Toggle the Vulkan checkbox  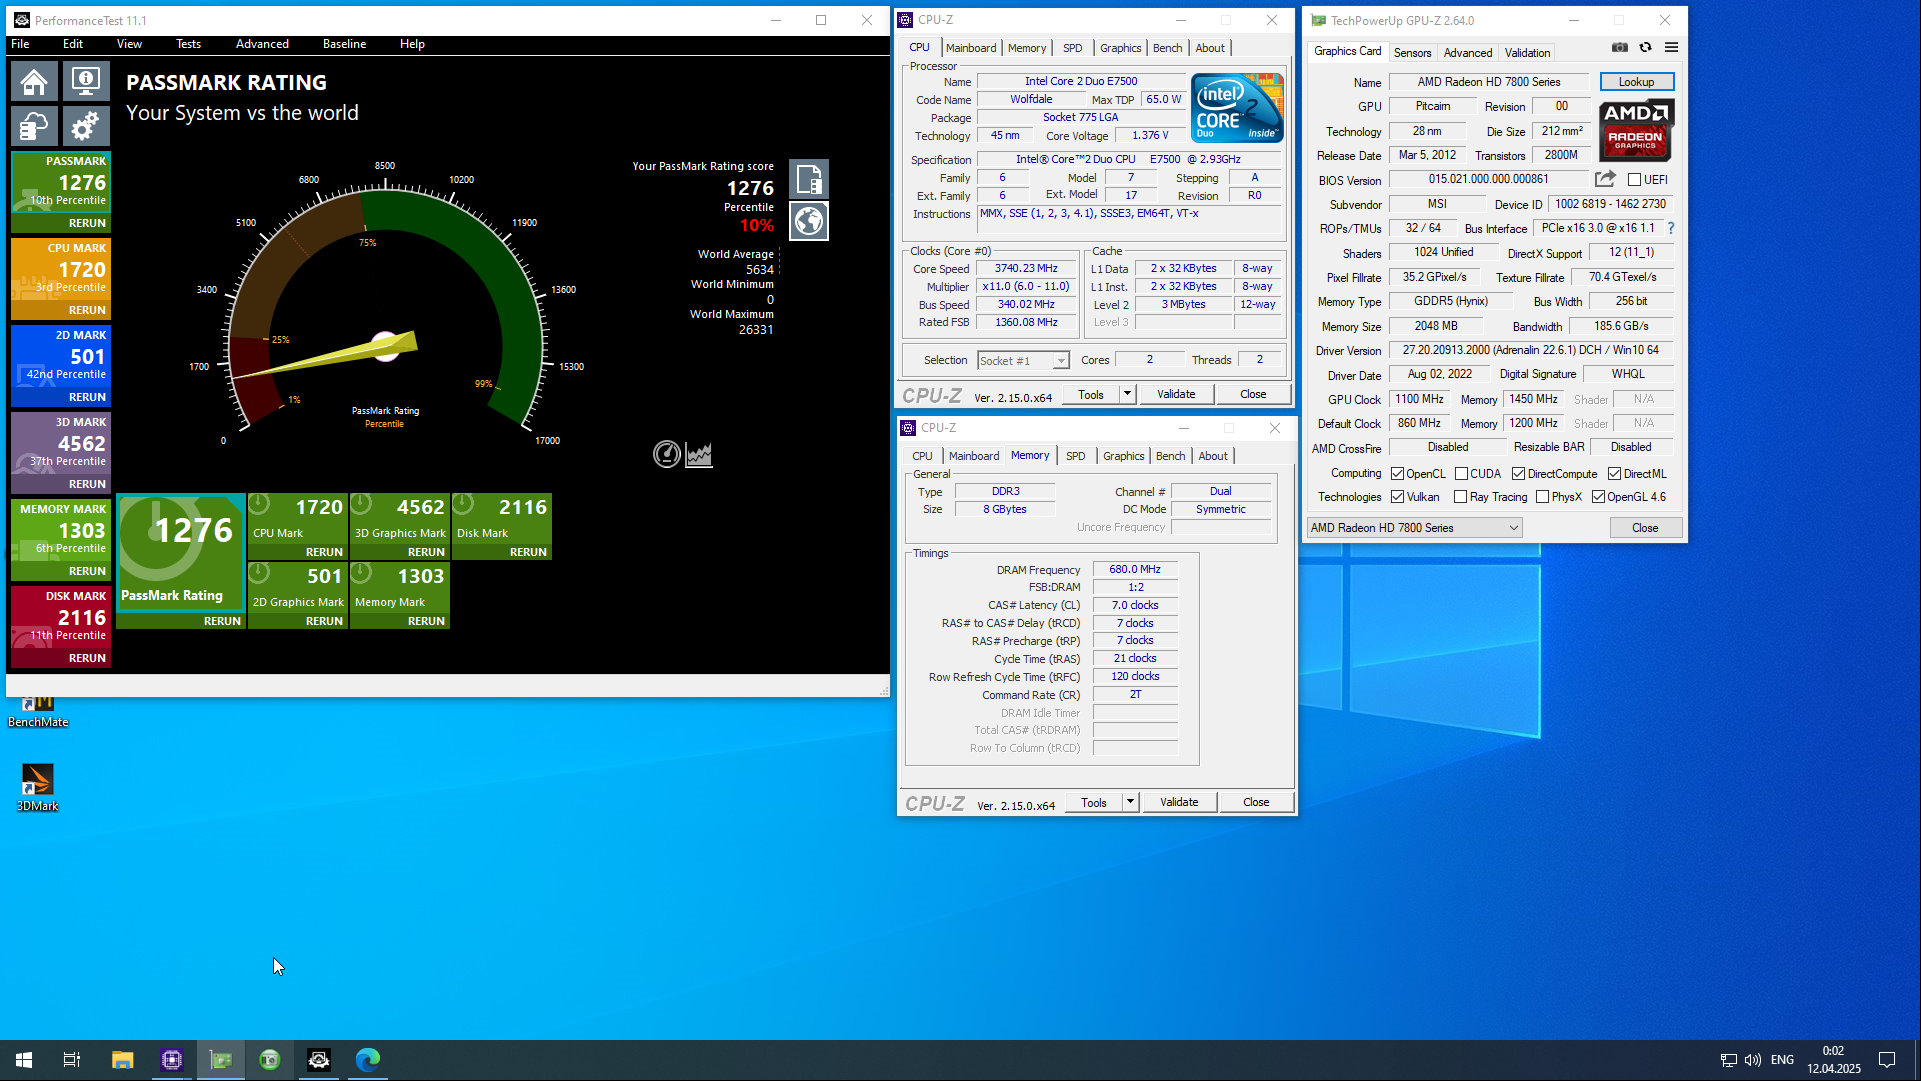[1397, 497]
